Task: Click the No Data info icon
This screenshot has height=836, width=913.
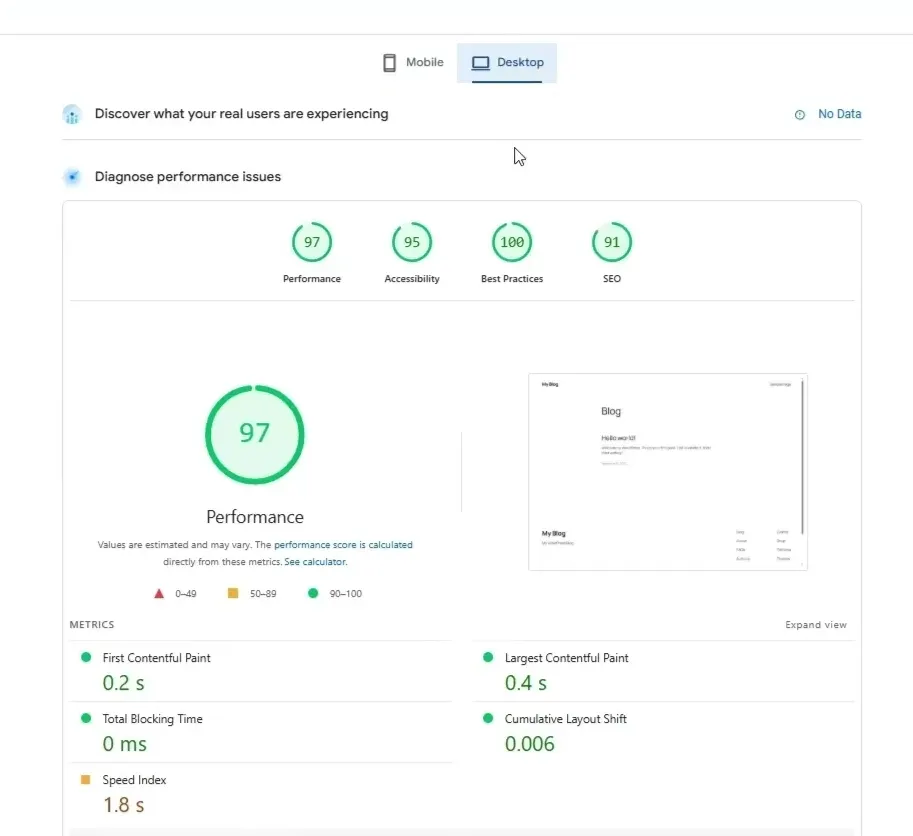Action: [799, 115]
